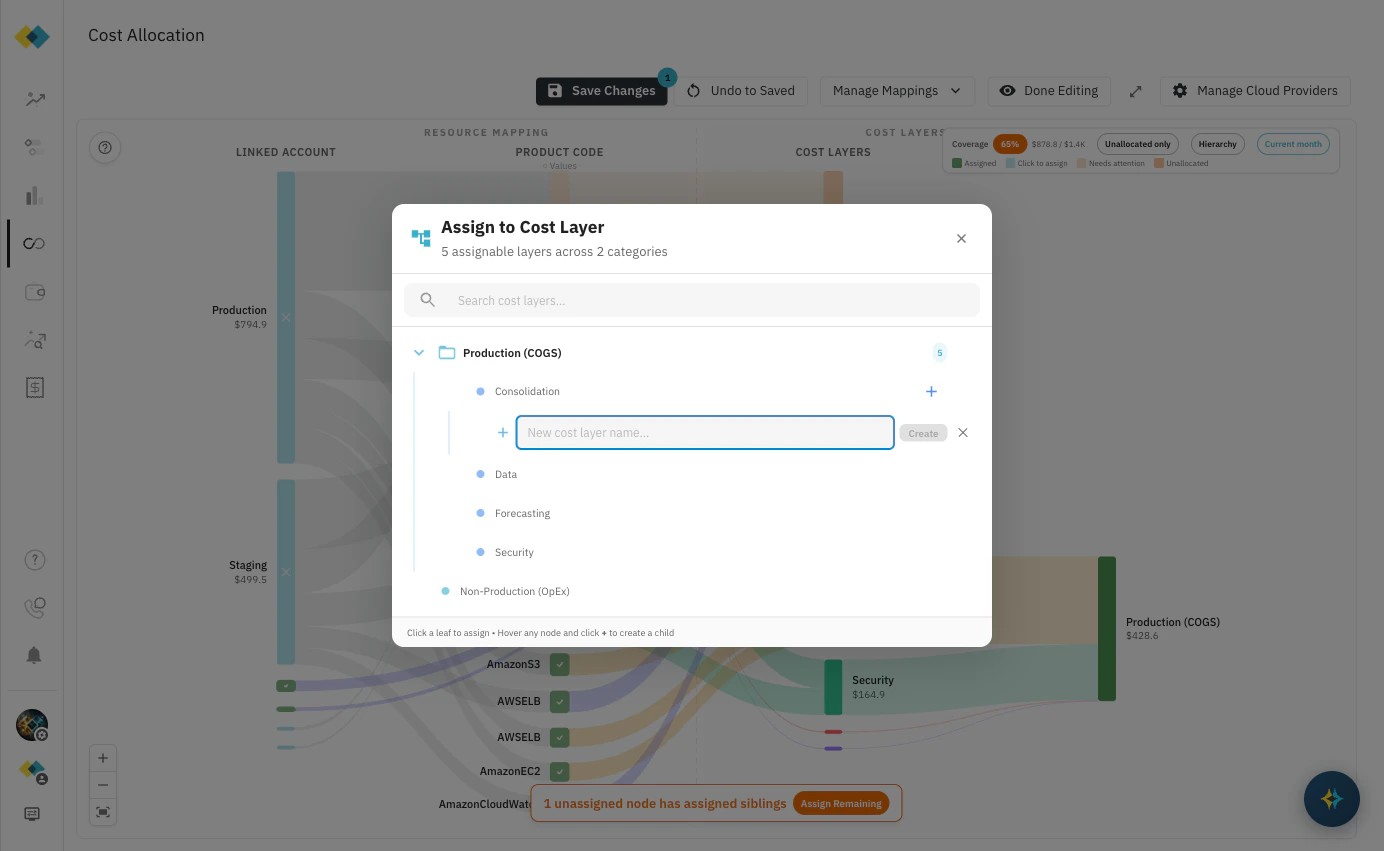
Task: Click the unassigned node warning message
Action: [665, 804]
